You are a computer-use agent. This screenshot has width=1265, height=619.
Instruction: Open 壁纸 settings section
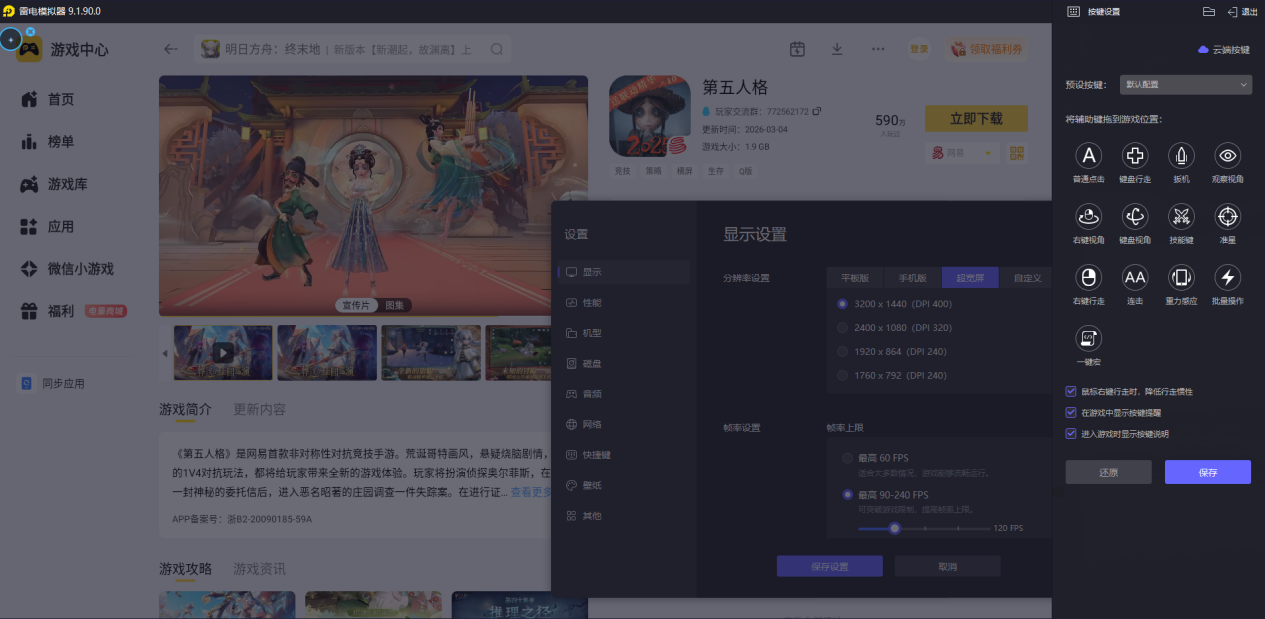(x=624, y=485)
